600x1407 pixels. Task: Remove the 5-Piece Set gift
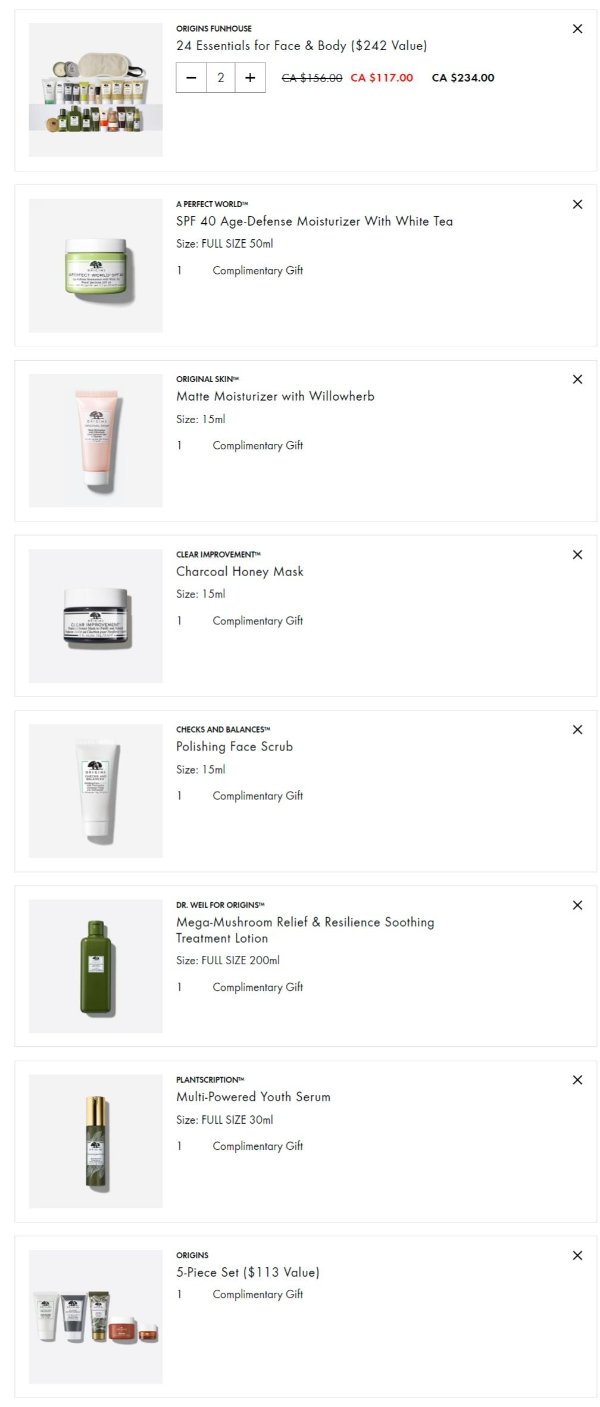[577, 1255]
